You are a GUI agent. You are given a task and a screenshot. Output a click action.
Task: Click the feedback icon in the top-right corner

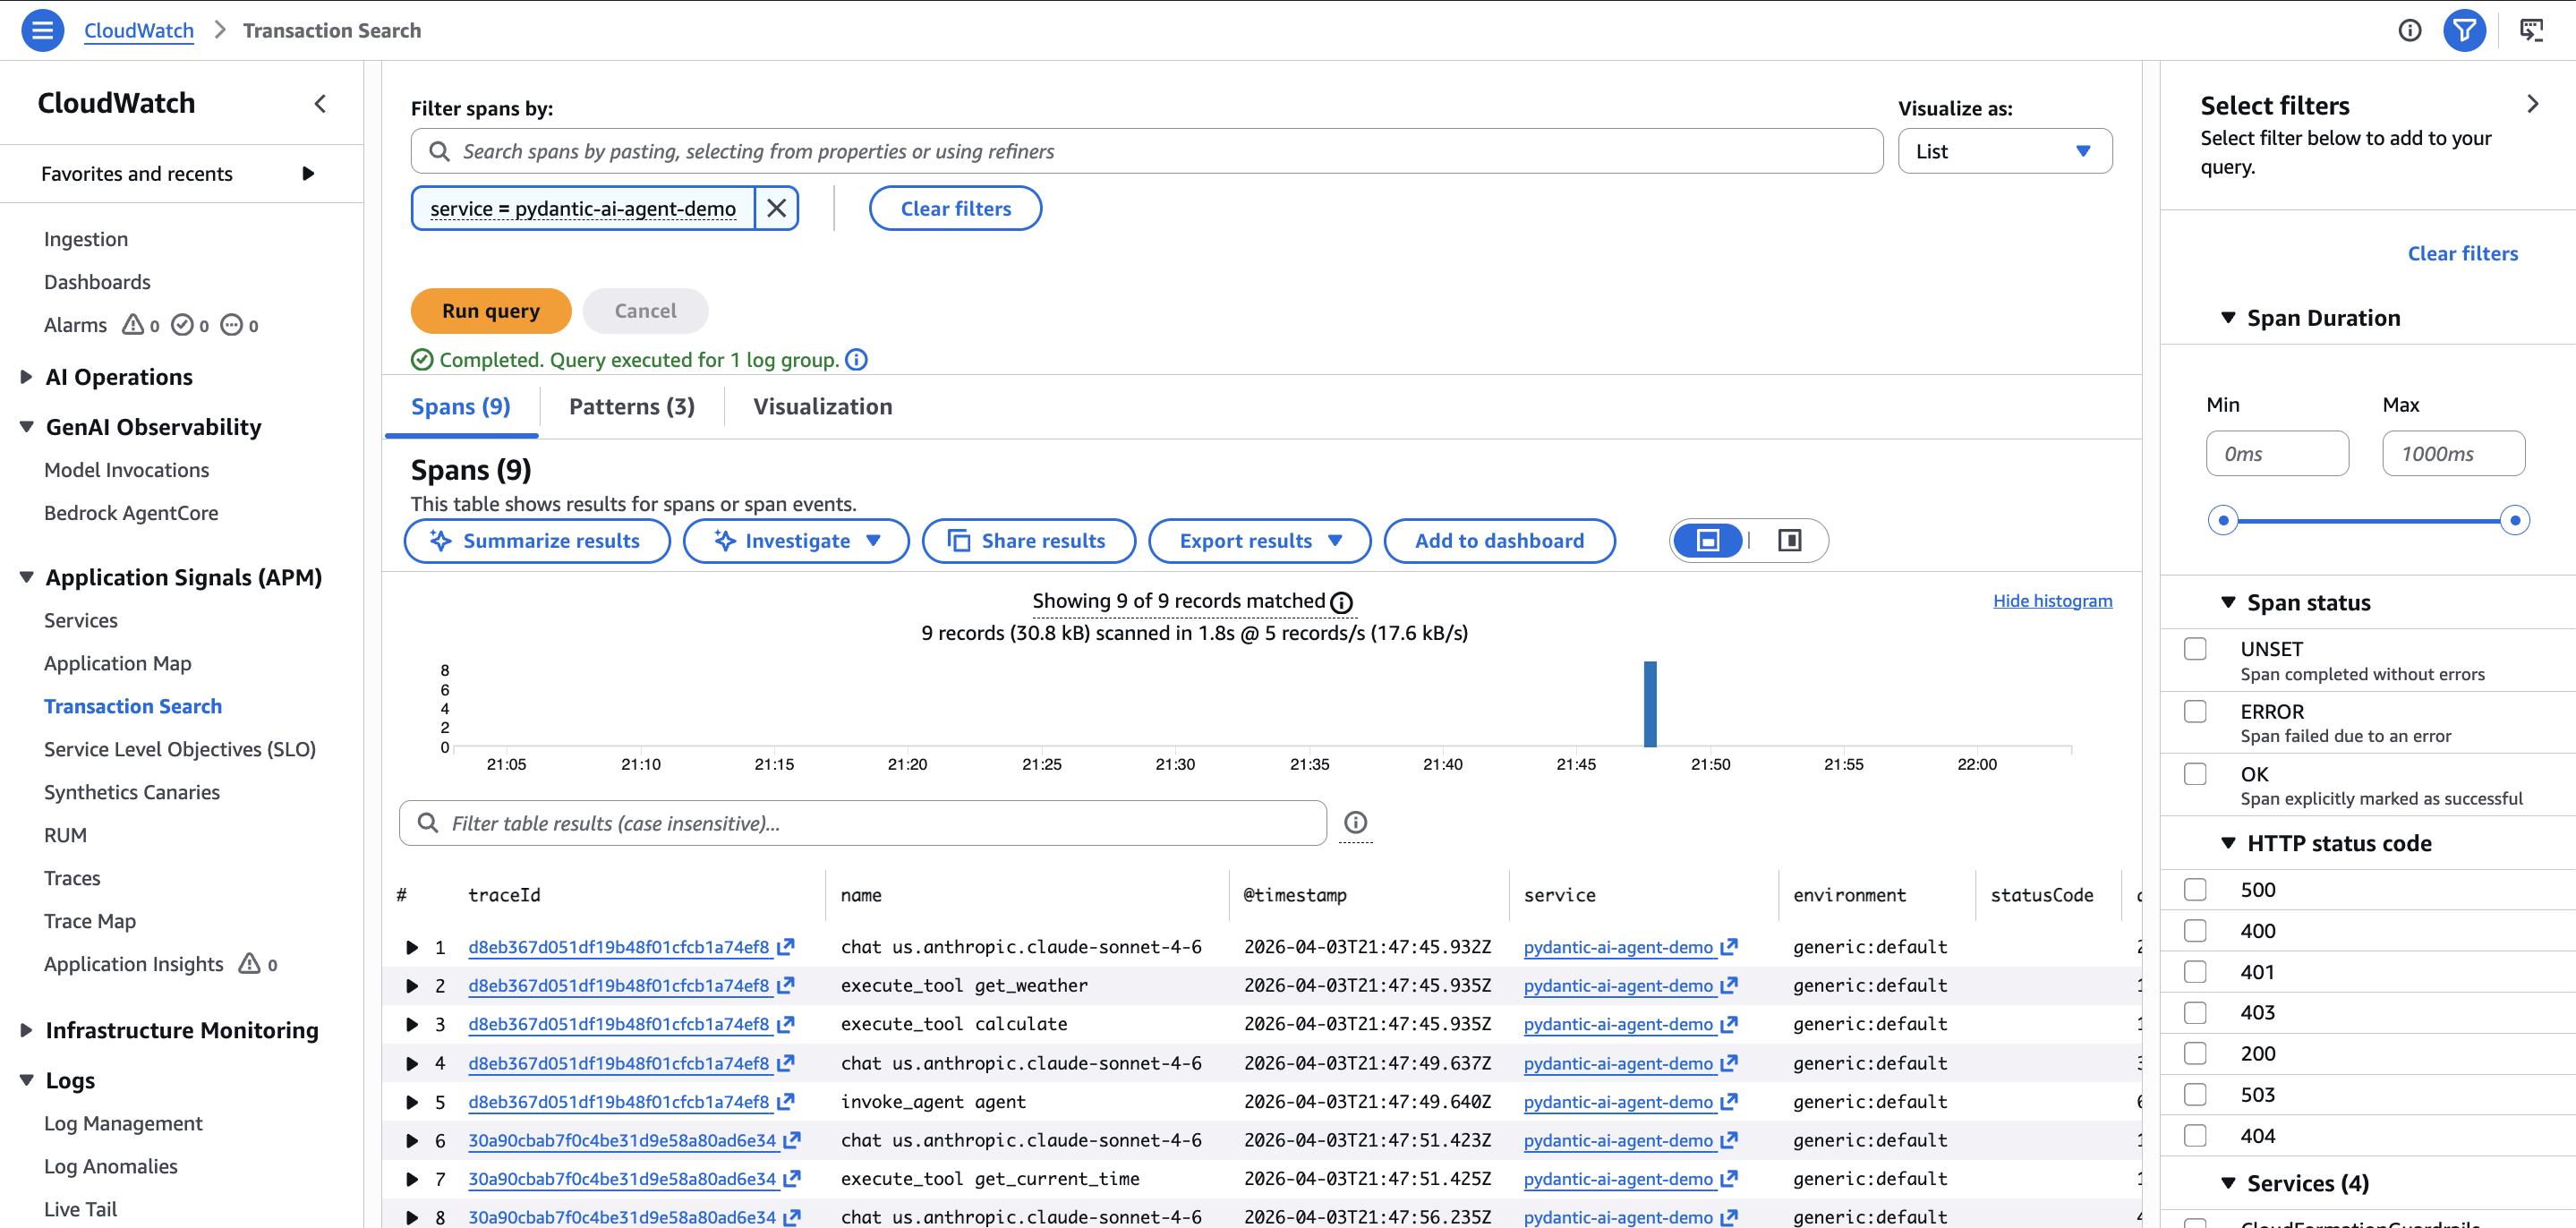click(2532, 30)
